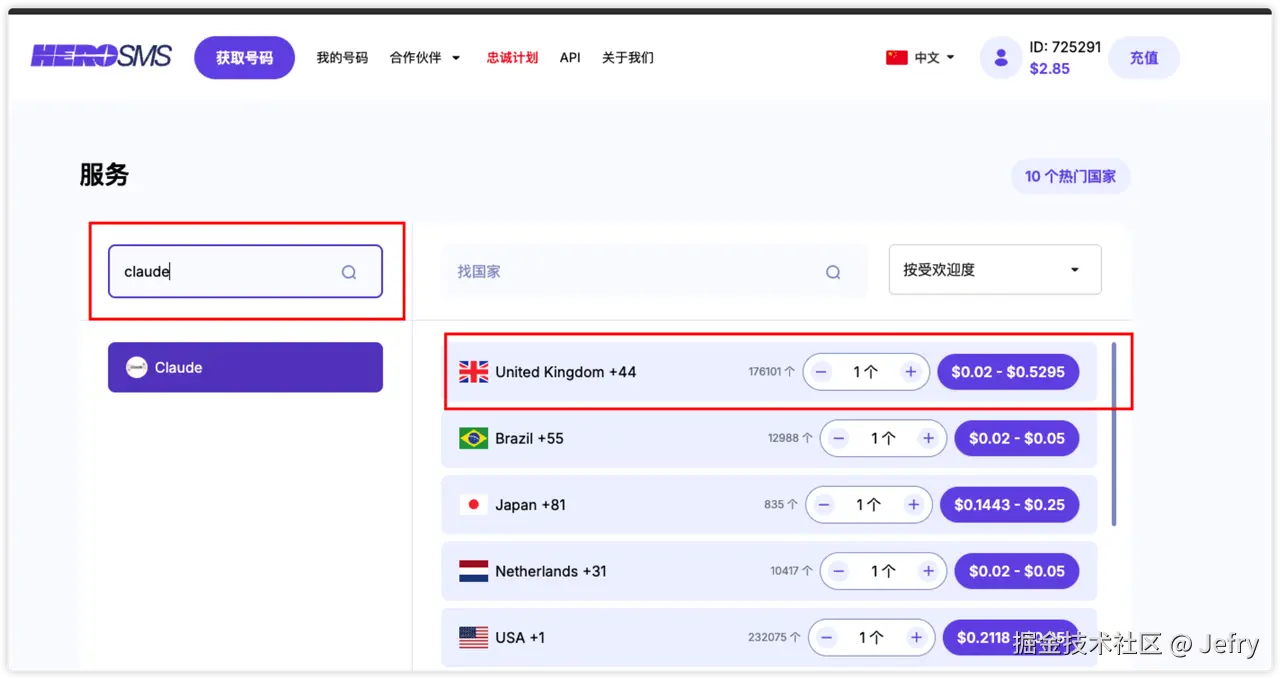
Task: Click the United Kingdom flag icon
Action: pyautogui.click(x=474, y=372)
